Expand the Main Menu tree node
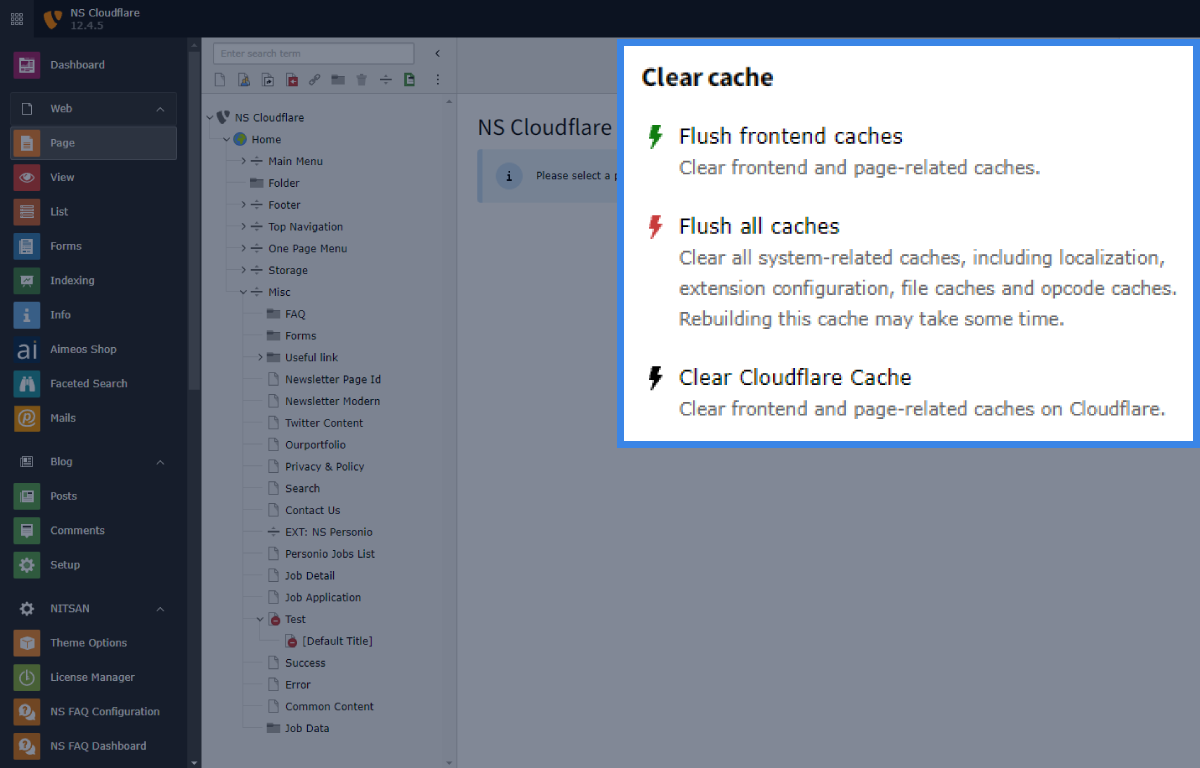This screenshot has width=1200, height=768. [243, 161]
